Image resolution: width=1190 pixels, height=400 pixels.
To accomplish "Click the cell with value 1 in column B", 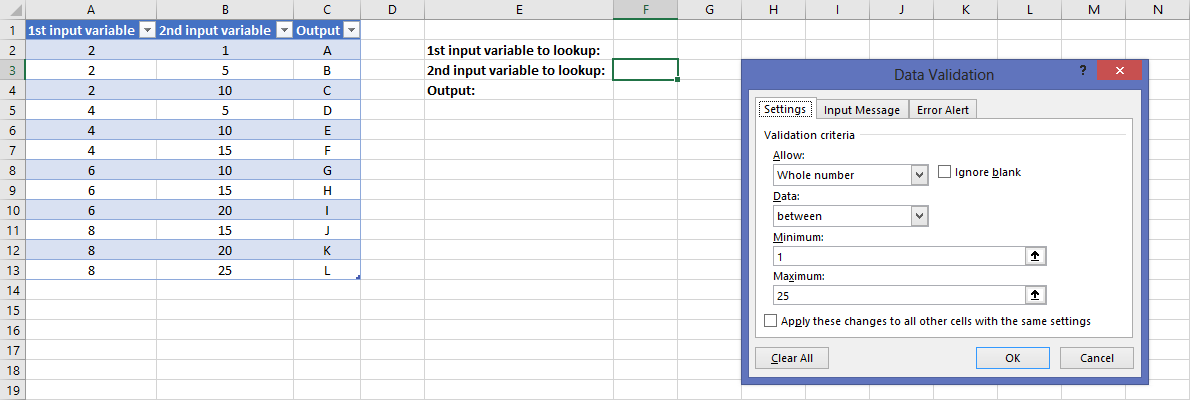I will point(225,50).
